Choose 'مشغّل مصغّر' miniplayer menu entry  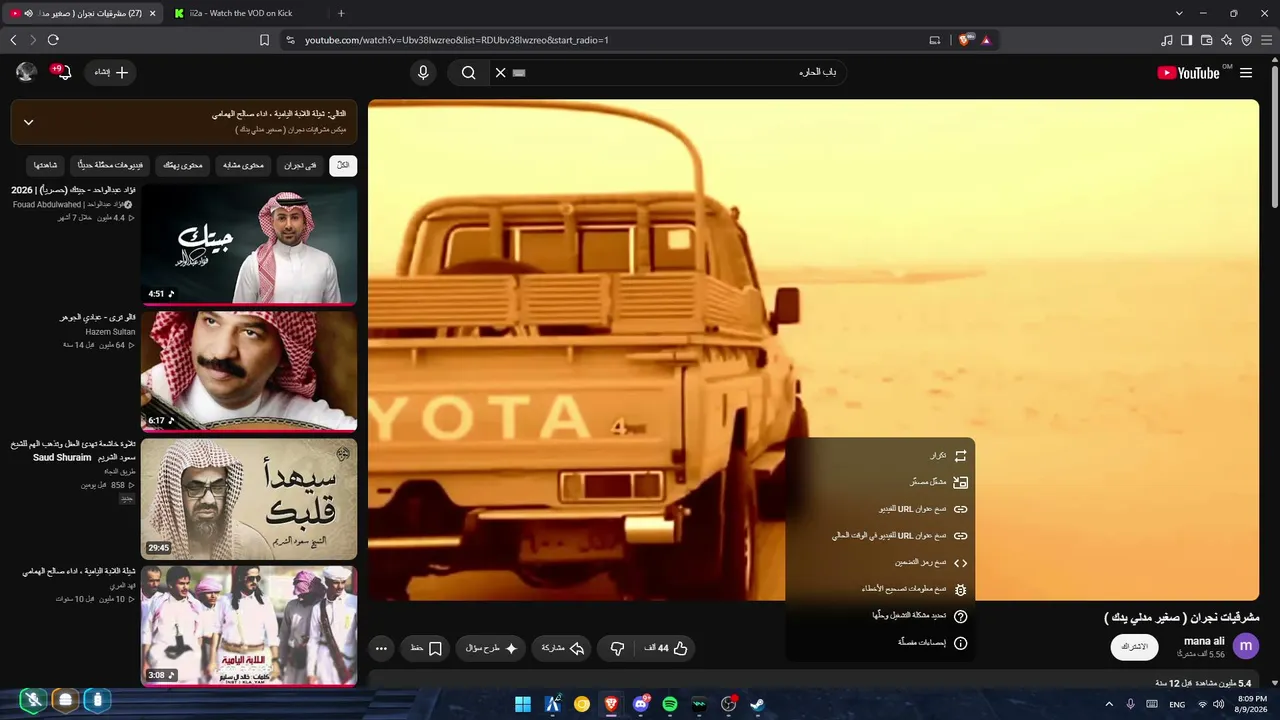coord(880,482)
